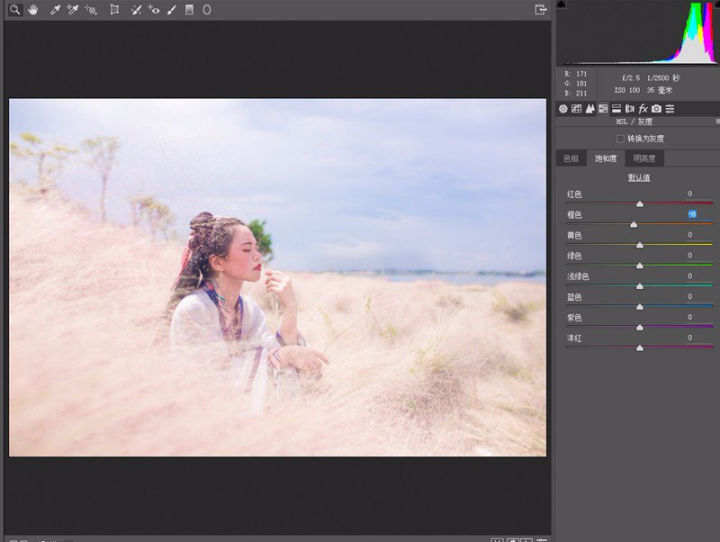Select the Hand tool
The width and height of the screenshot is (720, 542).
(x=32, y=9)
